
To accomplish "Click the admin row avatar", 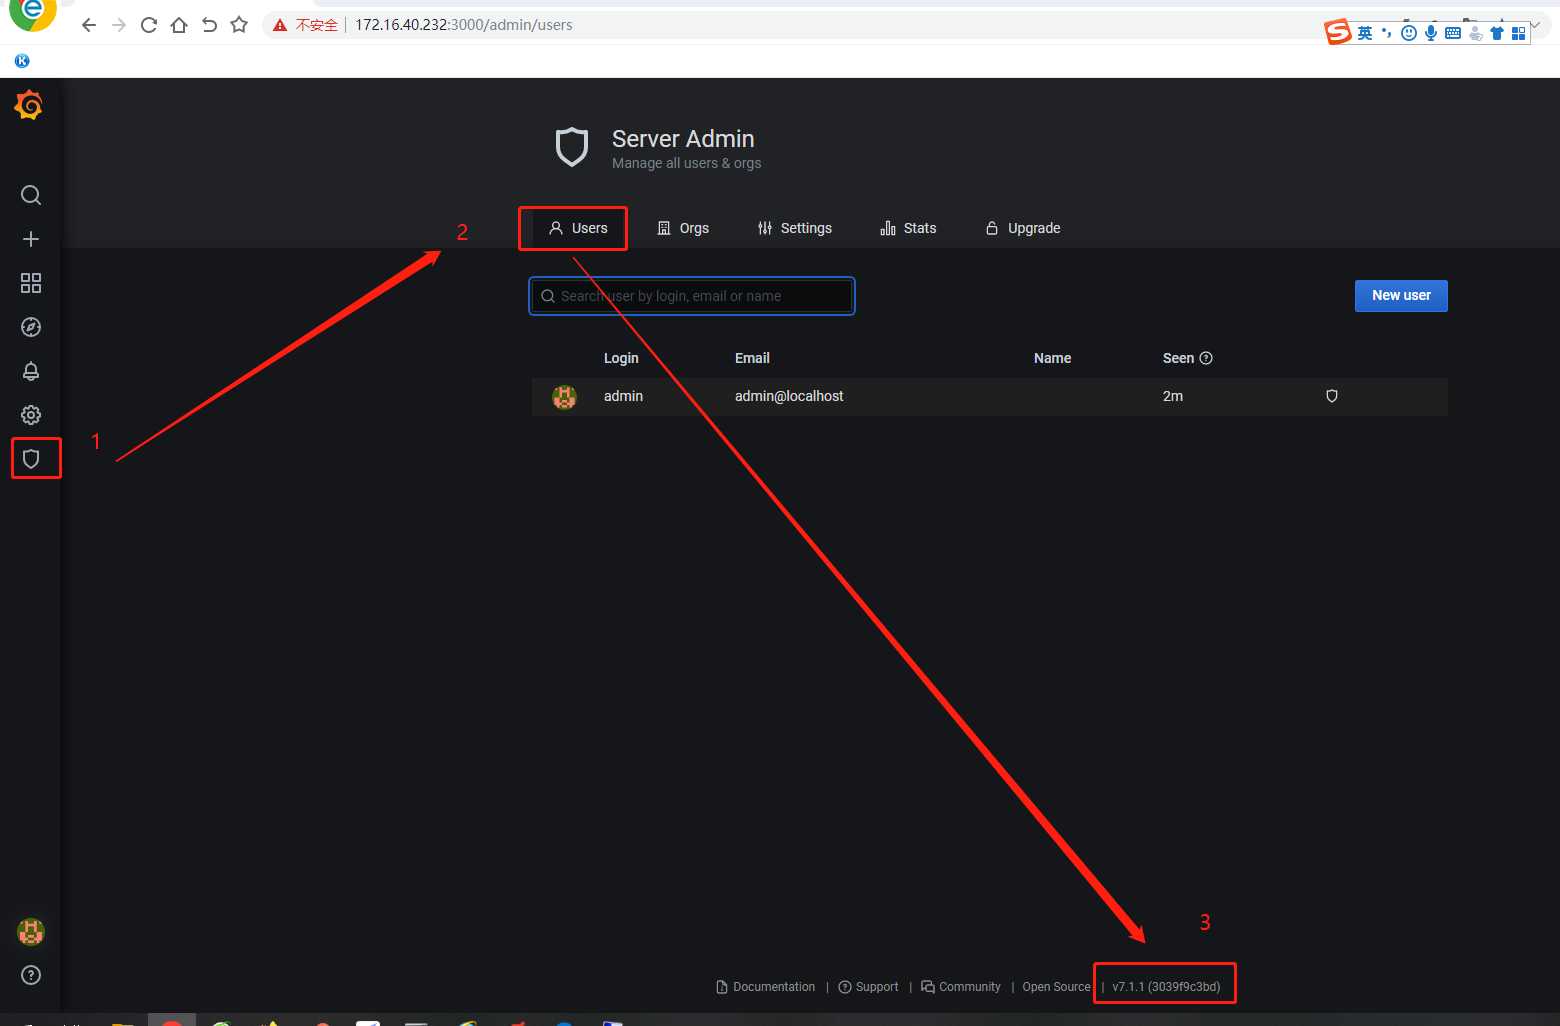I will (564, 397).
